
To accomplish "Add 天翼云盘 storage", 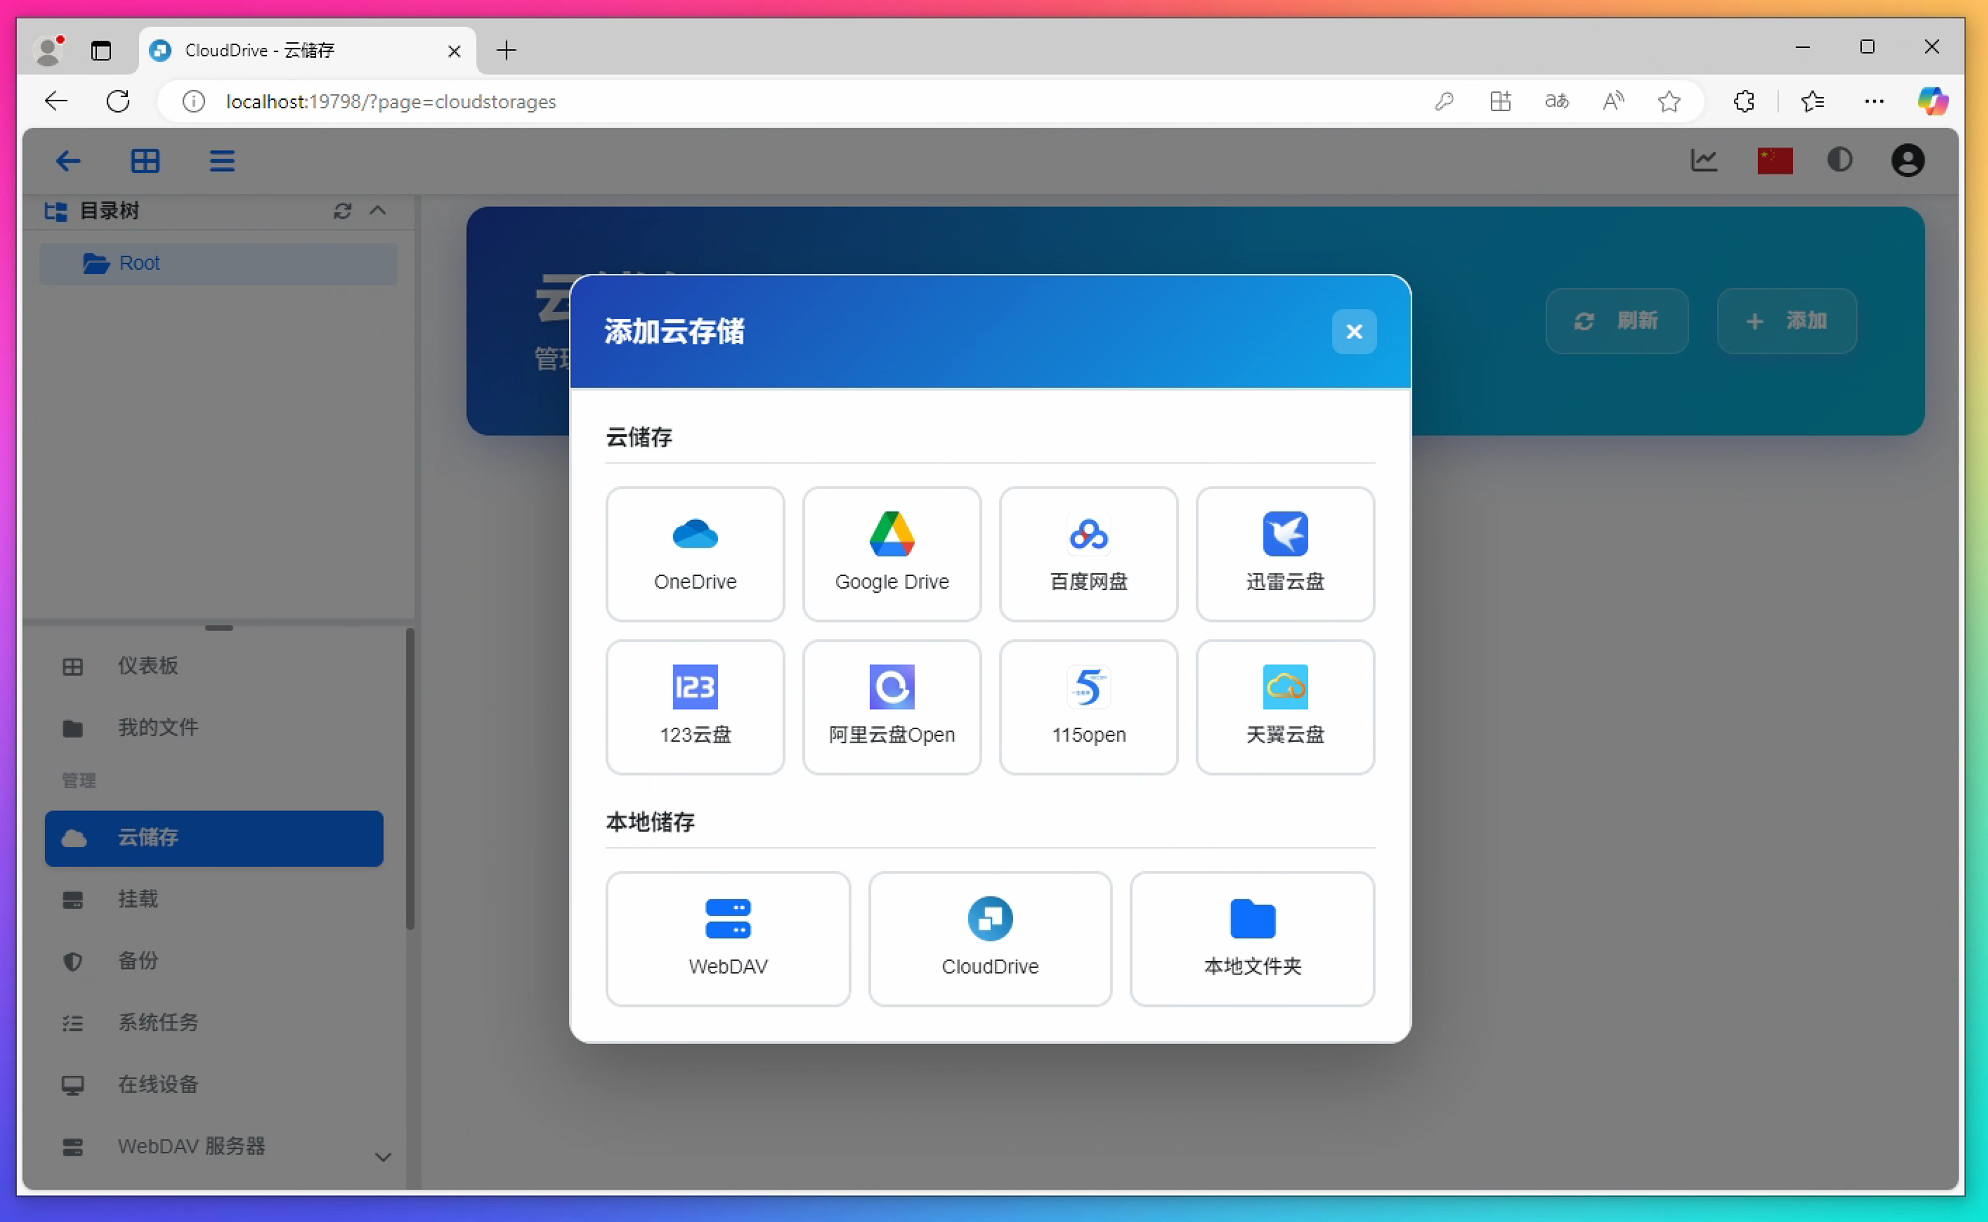I will click(x=1285, y=707).
